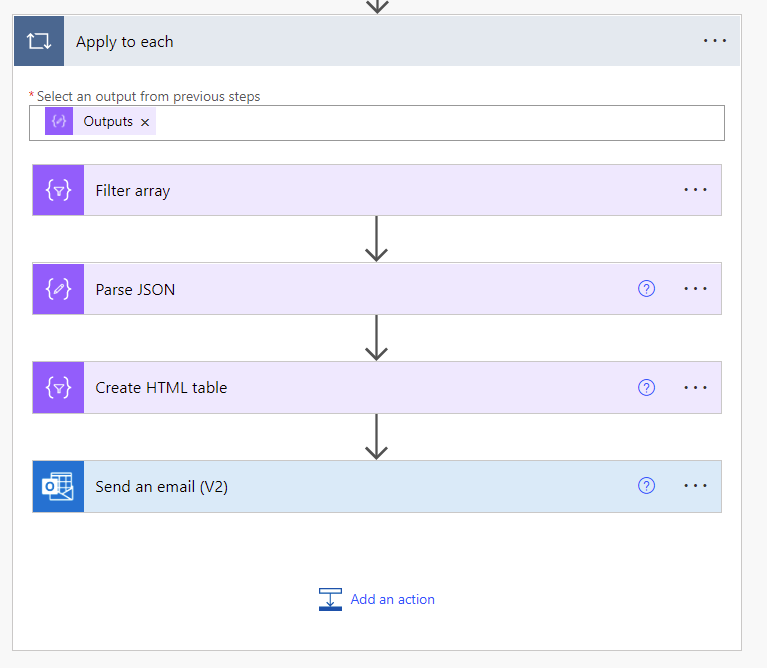Viewport: 767px width, 668px height.
Task: Click the Apply to each loop icon
Action: (x=39, y=41)
